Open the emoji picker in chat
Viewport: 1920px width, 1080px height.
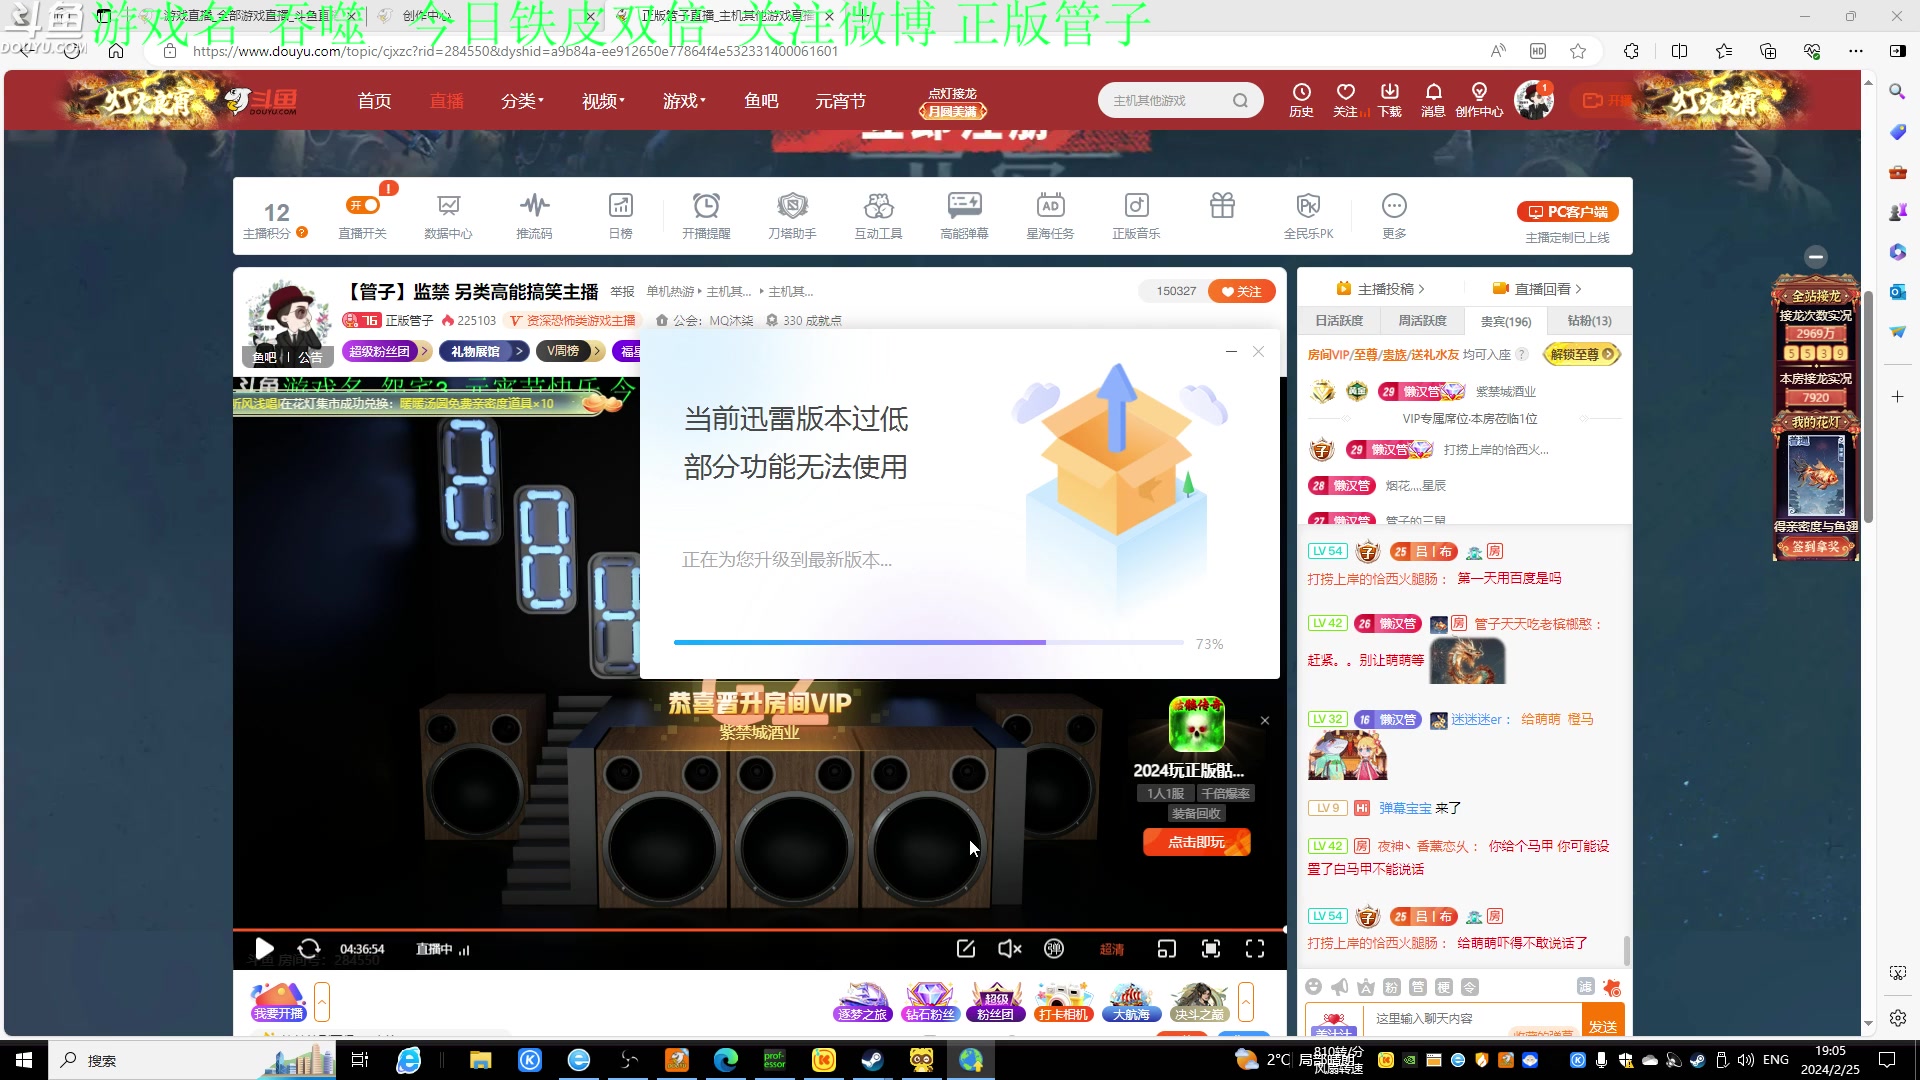coord(1314,987)
